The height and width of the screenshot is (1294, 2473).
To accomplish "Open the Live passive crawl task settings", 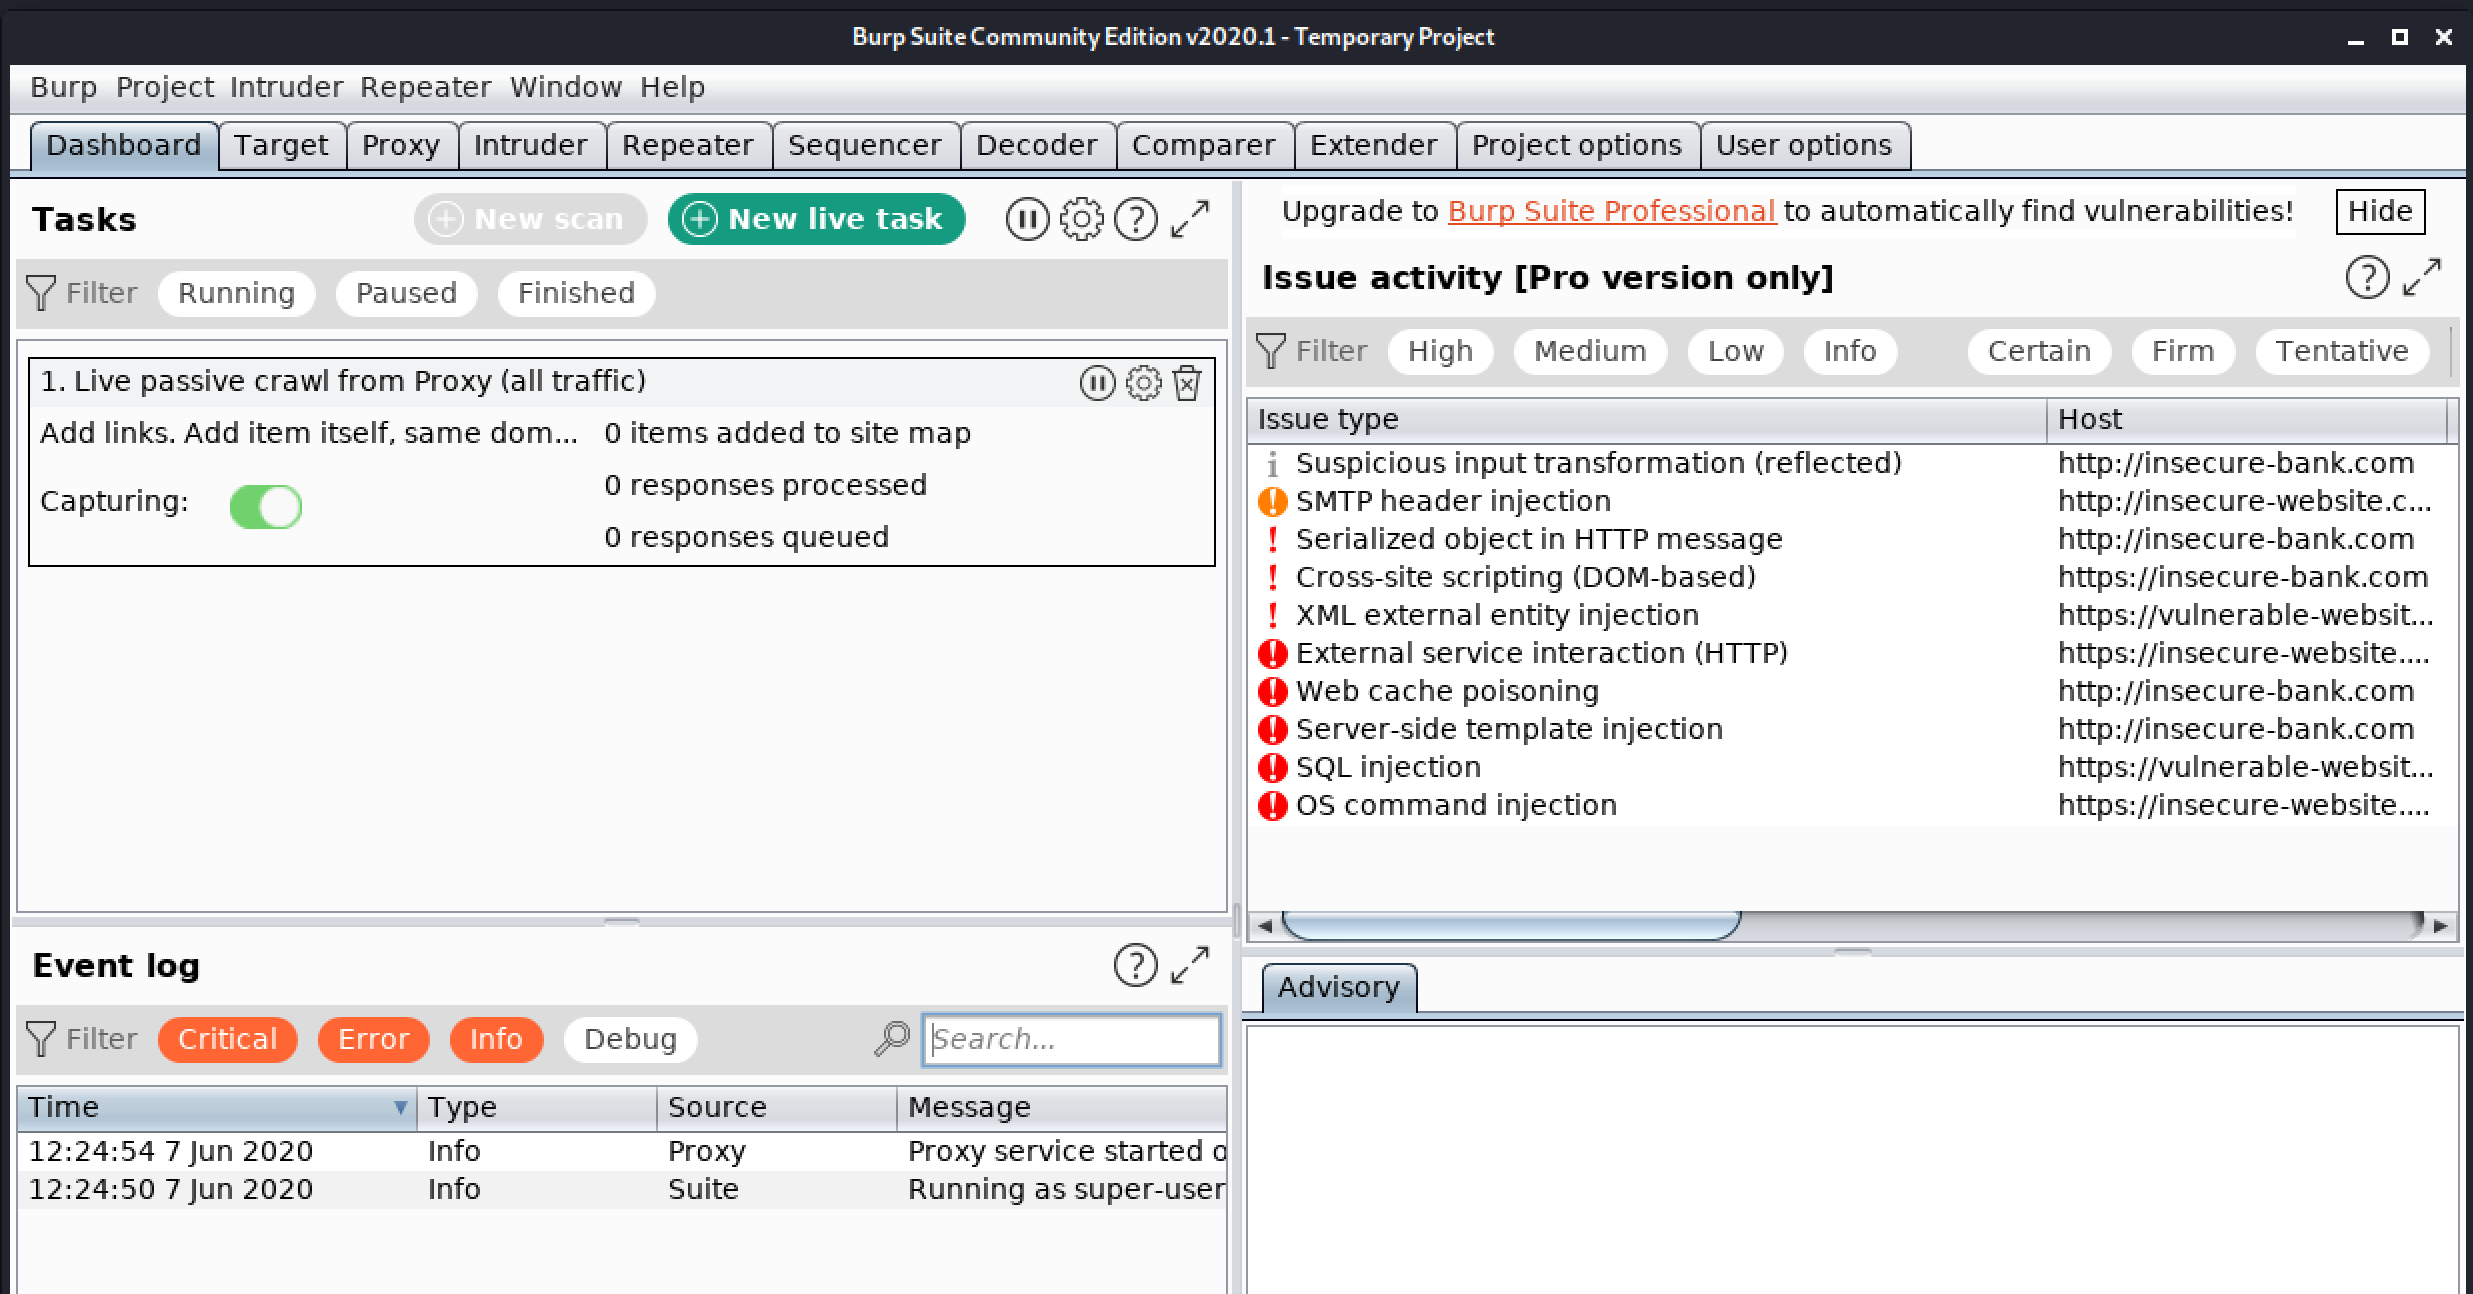I will click(1143, 382).
